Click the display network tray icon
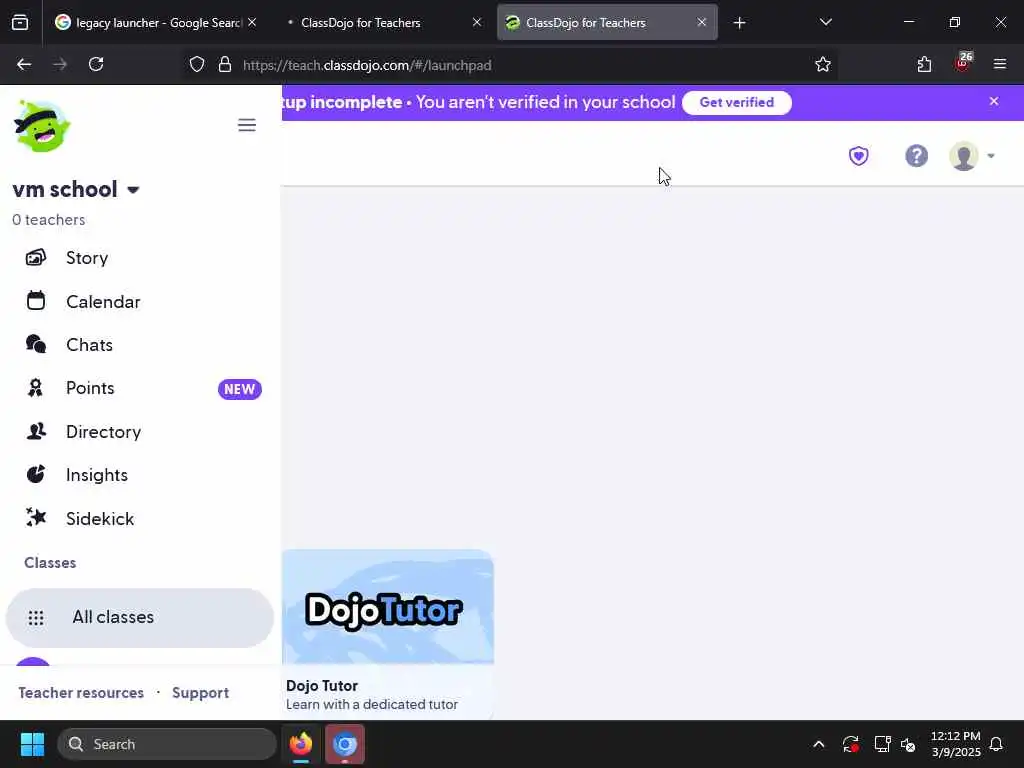Image resolution: width=1024 pixels, height=768 pixels. (882, 744)
